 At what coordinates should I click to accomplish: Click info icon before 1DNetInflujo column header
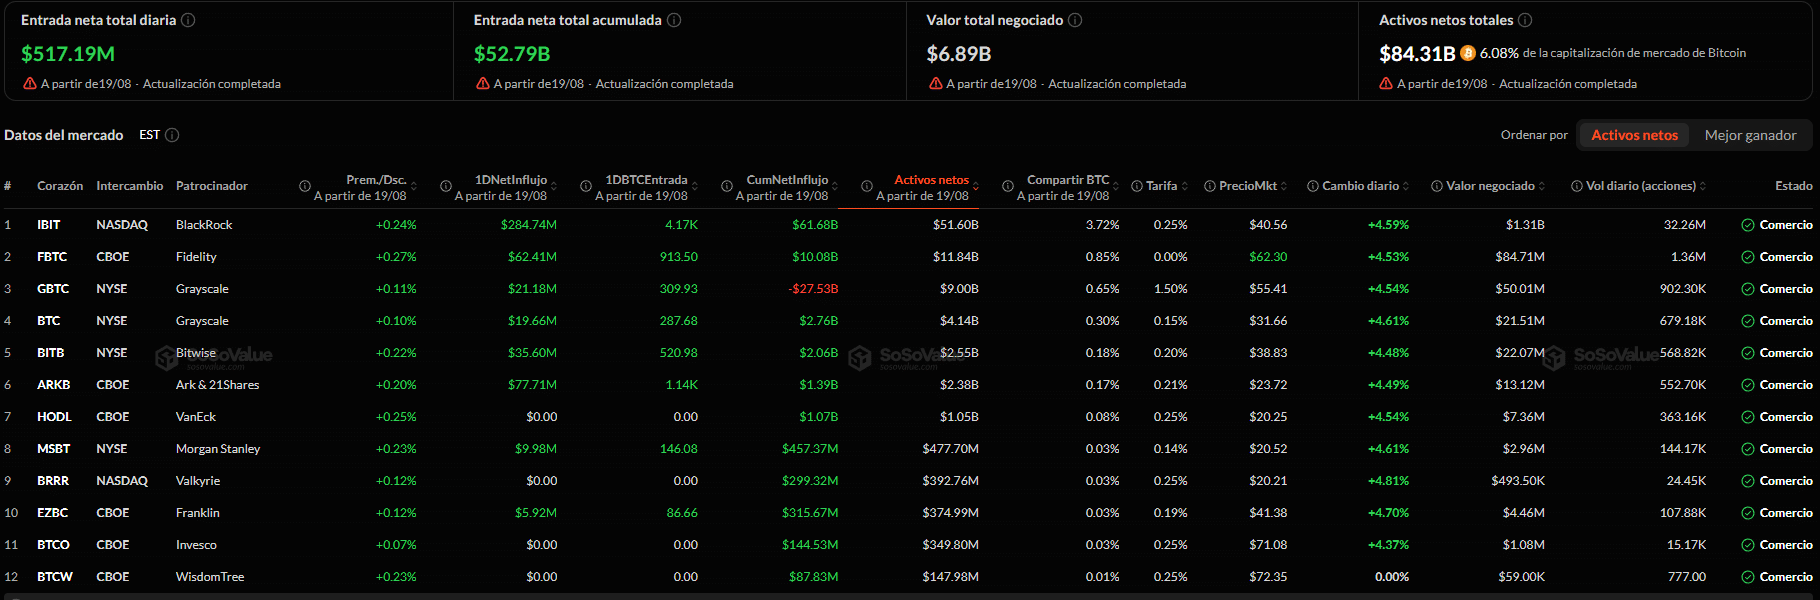(445, 186)
